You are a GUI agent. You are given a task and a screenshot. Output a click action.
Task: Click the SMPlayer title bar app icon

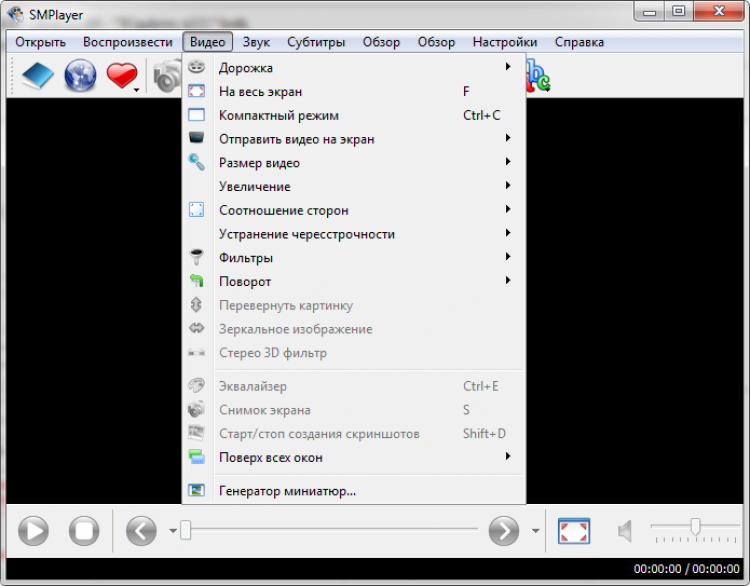pos(15,14)
